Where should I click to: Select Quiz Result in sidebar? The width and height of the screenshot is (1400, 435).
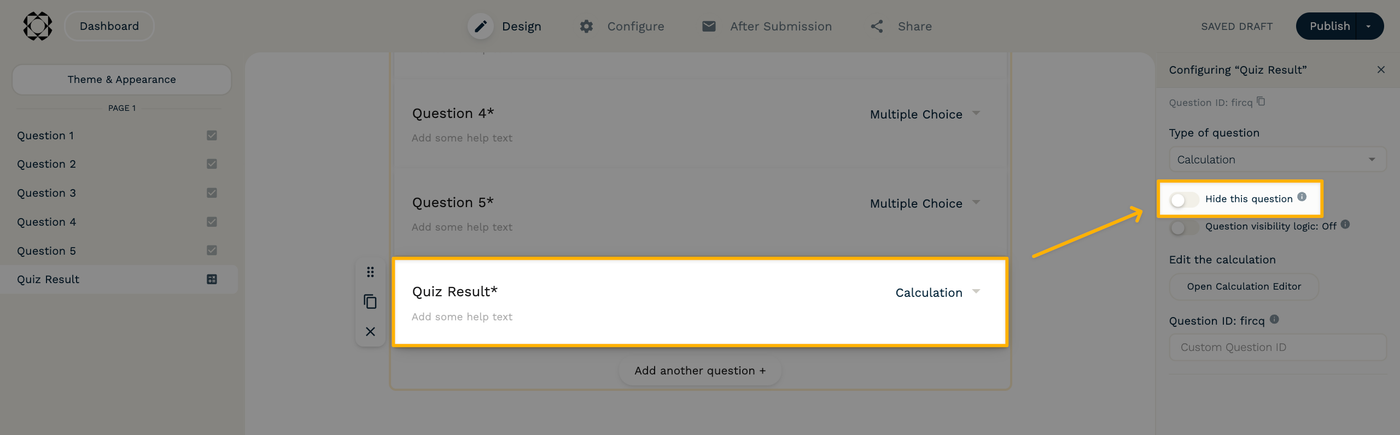pos(119,279)
